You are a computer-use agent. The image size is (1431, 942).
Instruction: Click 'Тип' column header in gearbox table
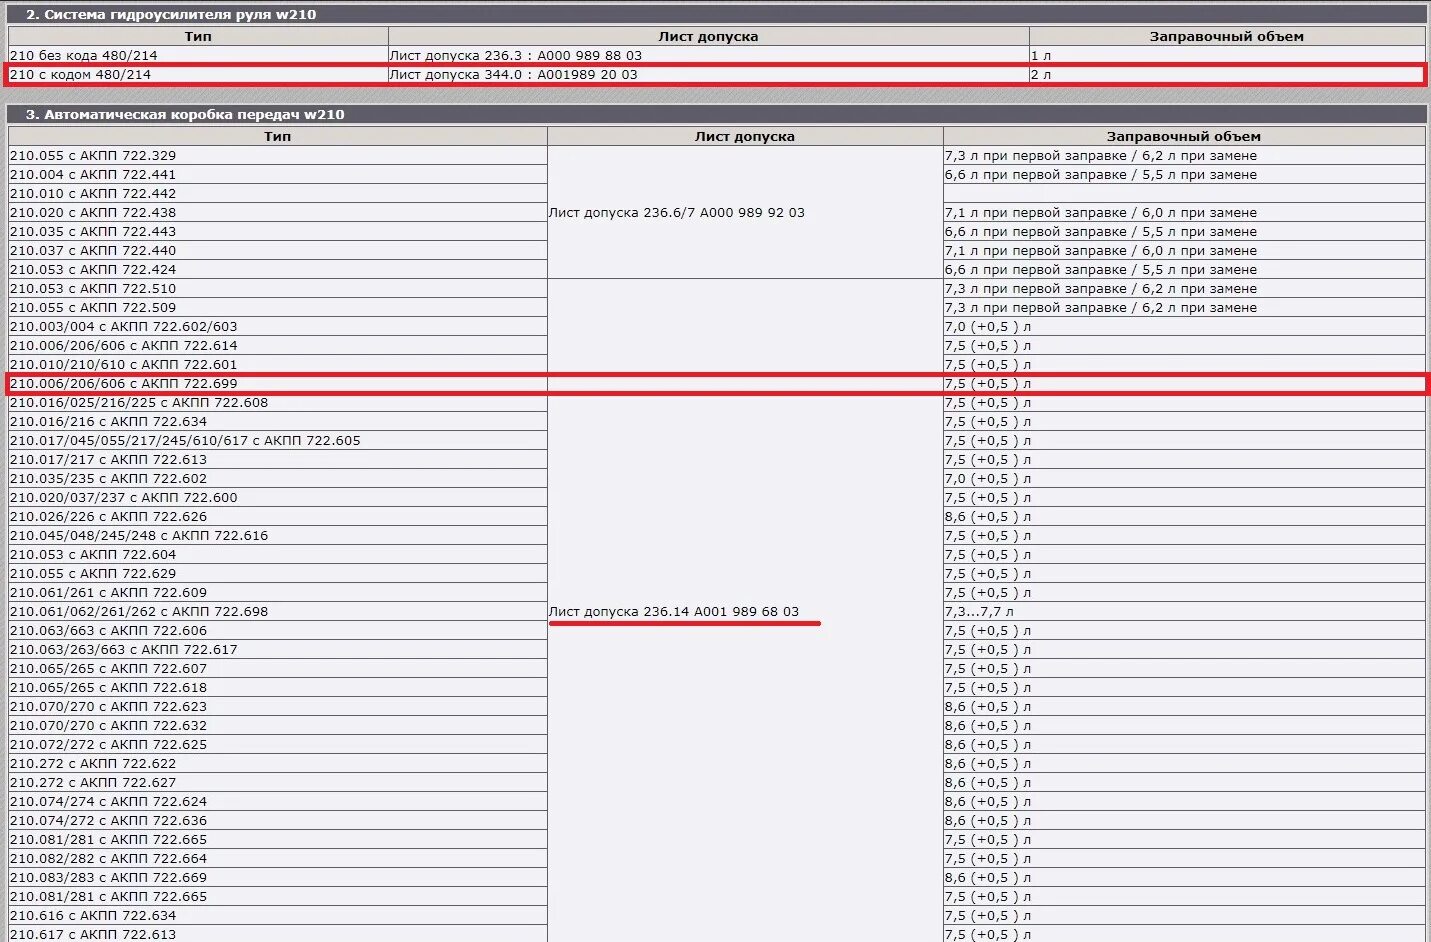(278, 136)
